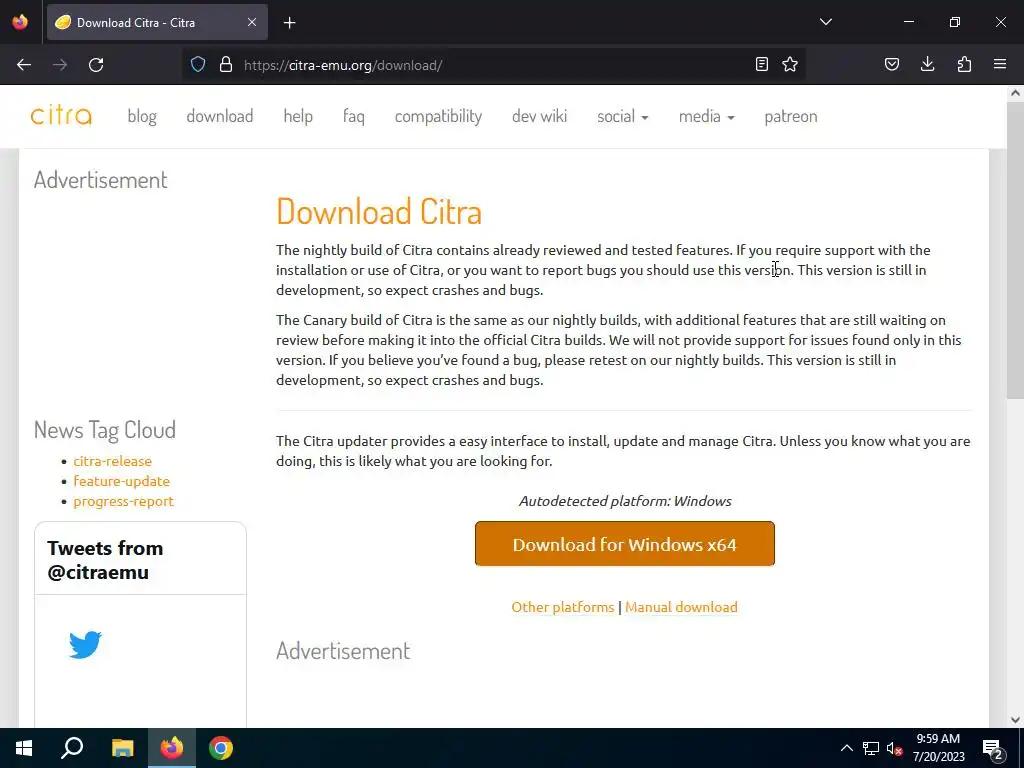
Task: Open the Other platforms link
Action: point(563,607)
